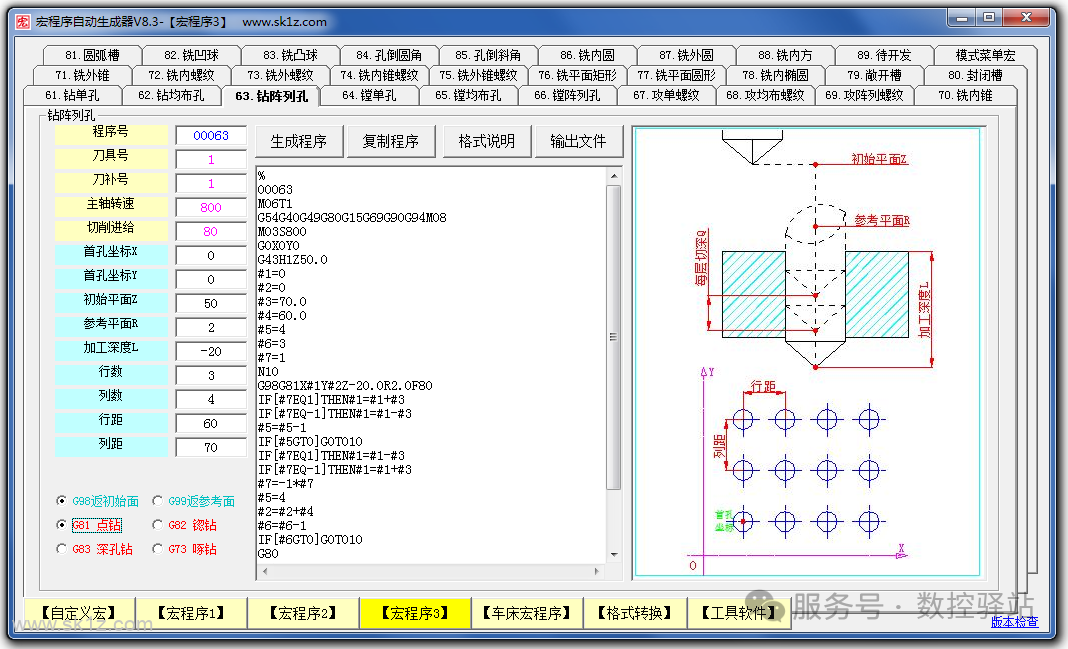Screen dimensions: 1068x649
Task: Edit the 切削进给 field showing 80
Action: (x=211, y=232)
